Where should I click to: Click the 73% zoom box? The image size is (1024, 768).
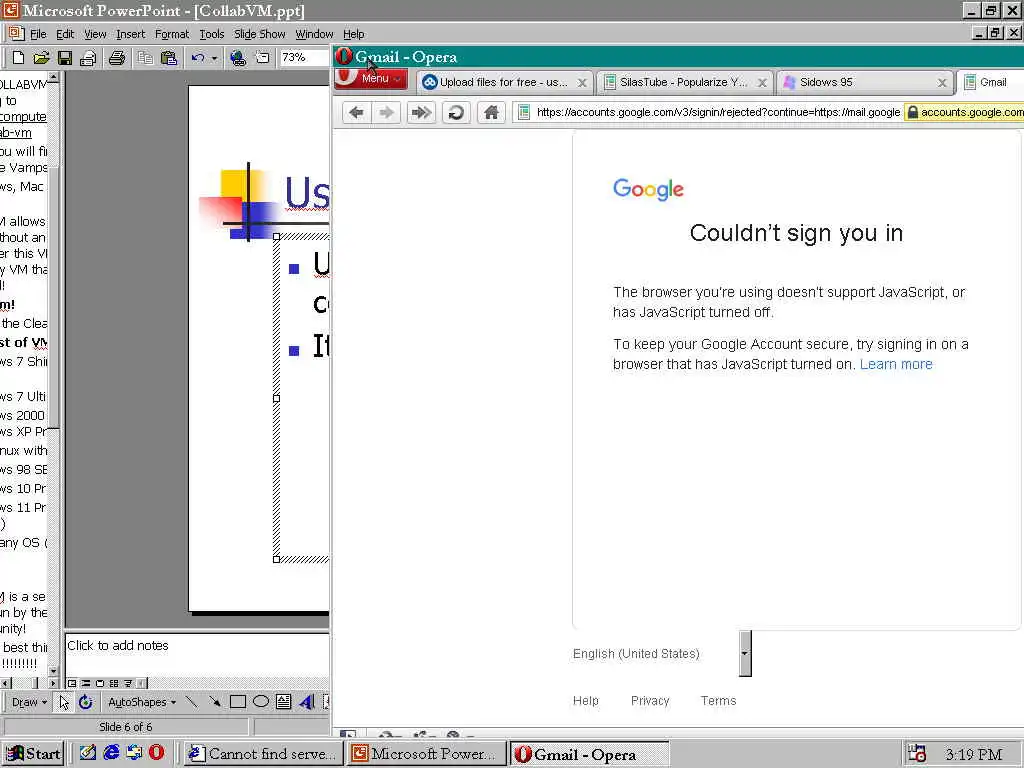tap(304, 57)
